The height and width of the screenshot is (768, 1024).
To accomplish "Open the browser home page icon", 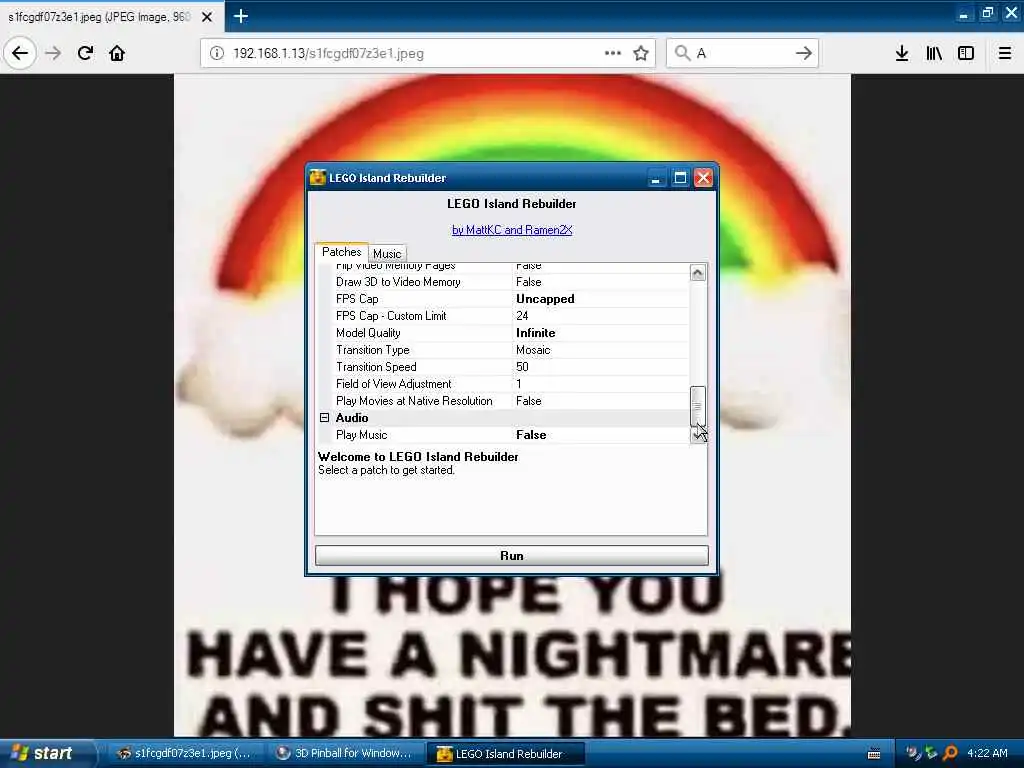I will (x=117, y=53).
